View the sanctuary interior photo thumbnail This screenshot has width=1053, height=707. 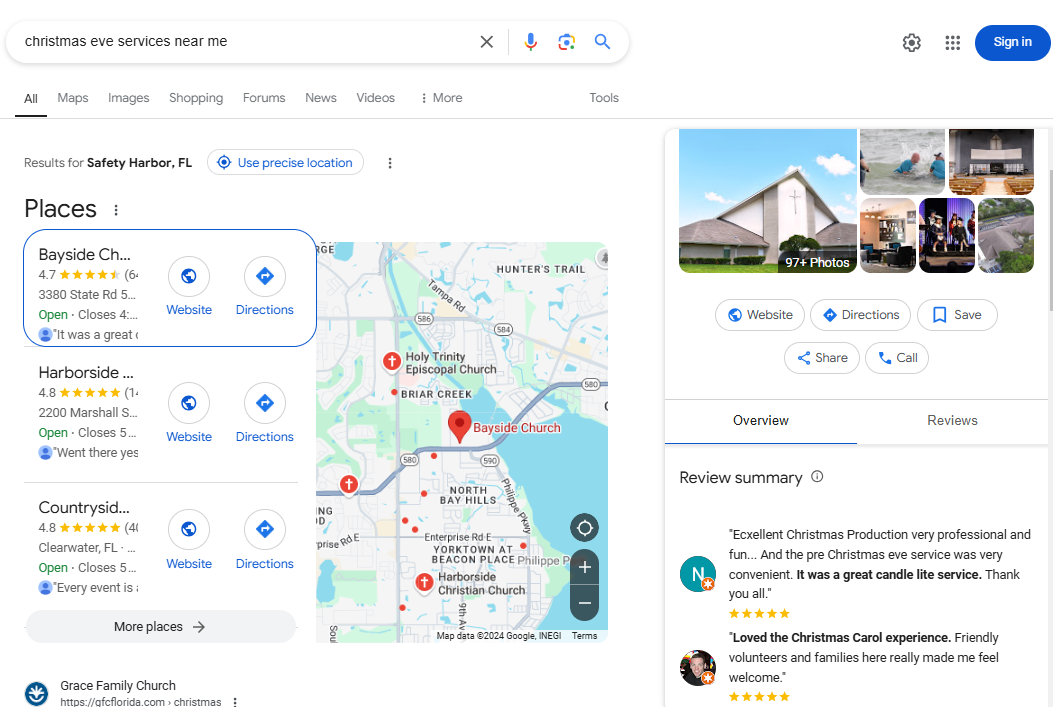(991, 162)
